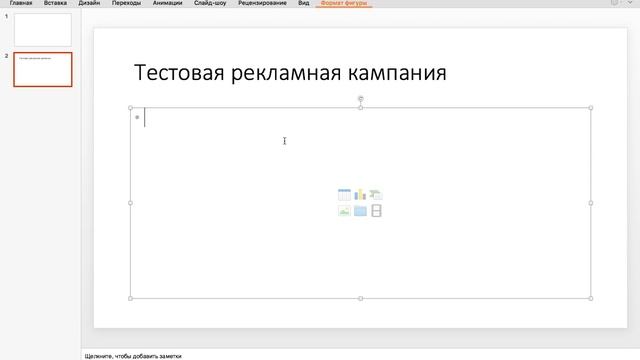640x360 pixels.
Task: Open the Дизайн tab
Action: 89,3
